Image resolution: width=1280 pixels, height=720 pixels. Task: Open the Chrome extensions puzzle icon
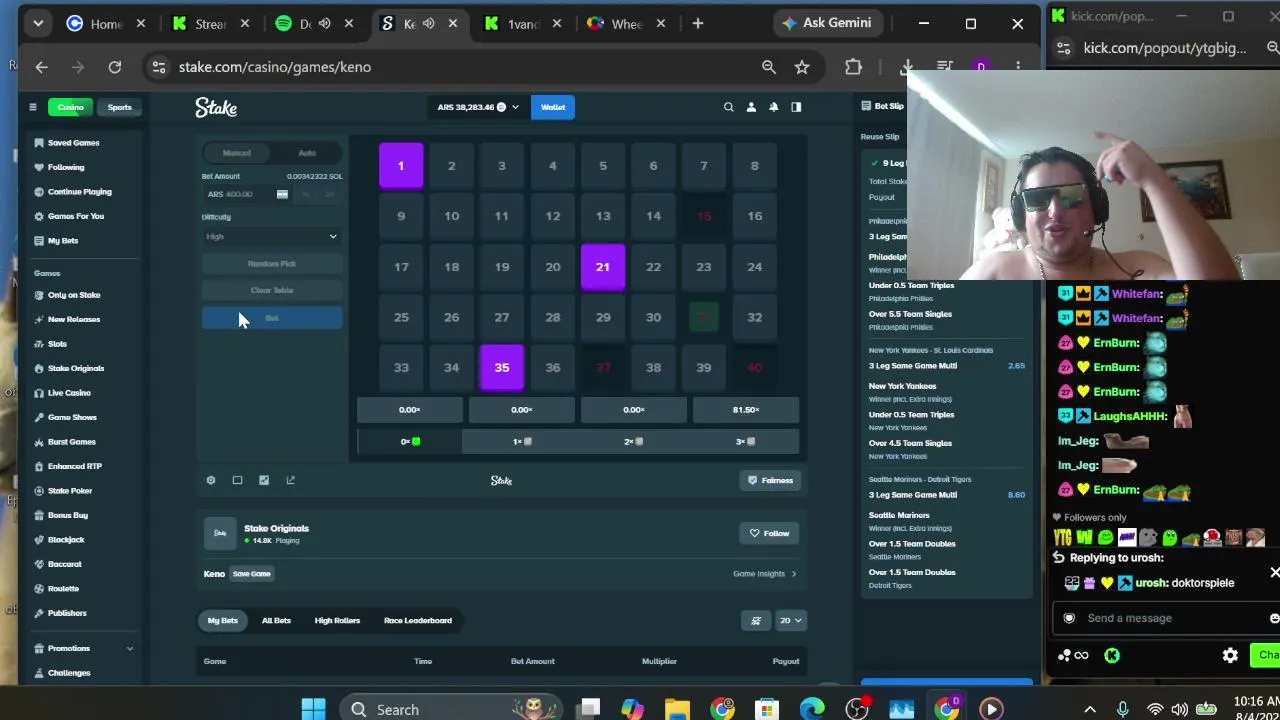(853, 67)
